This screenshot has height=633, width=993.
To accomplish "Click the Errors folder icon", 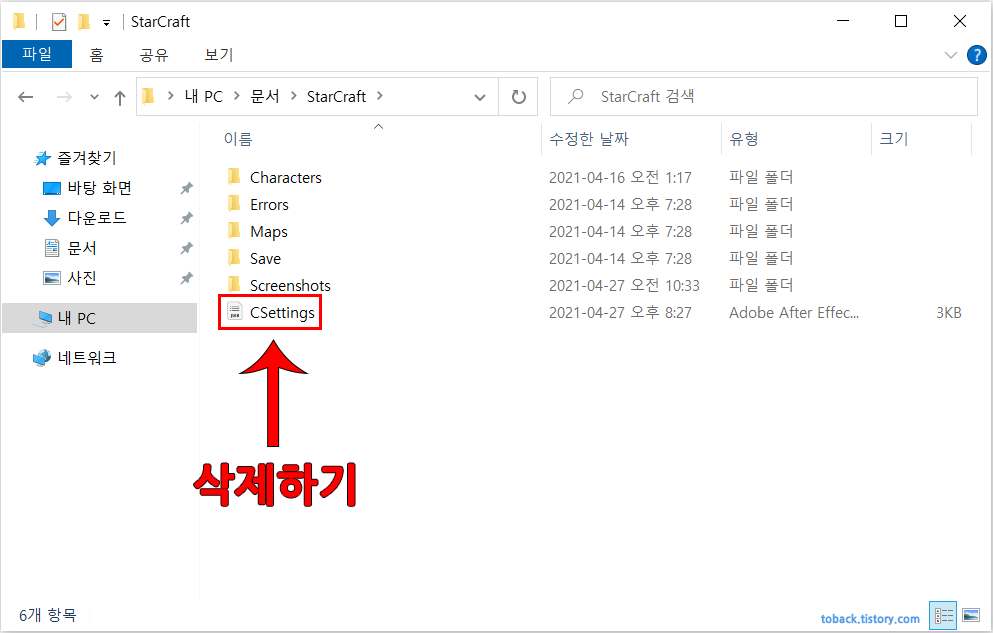I will tap(234, 203).
